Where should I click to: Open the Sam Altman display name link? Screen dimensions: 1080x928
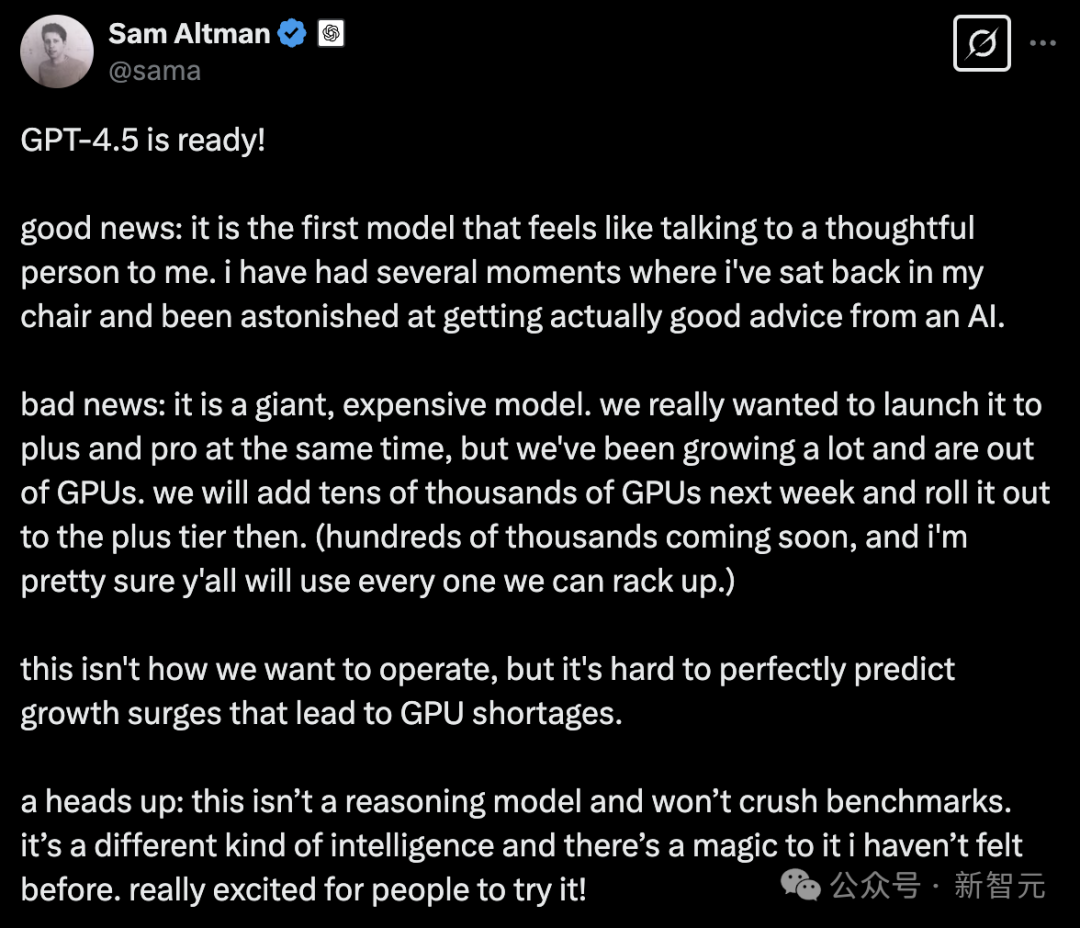tap(189, 34)
